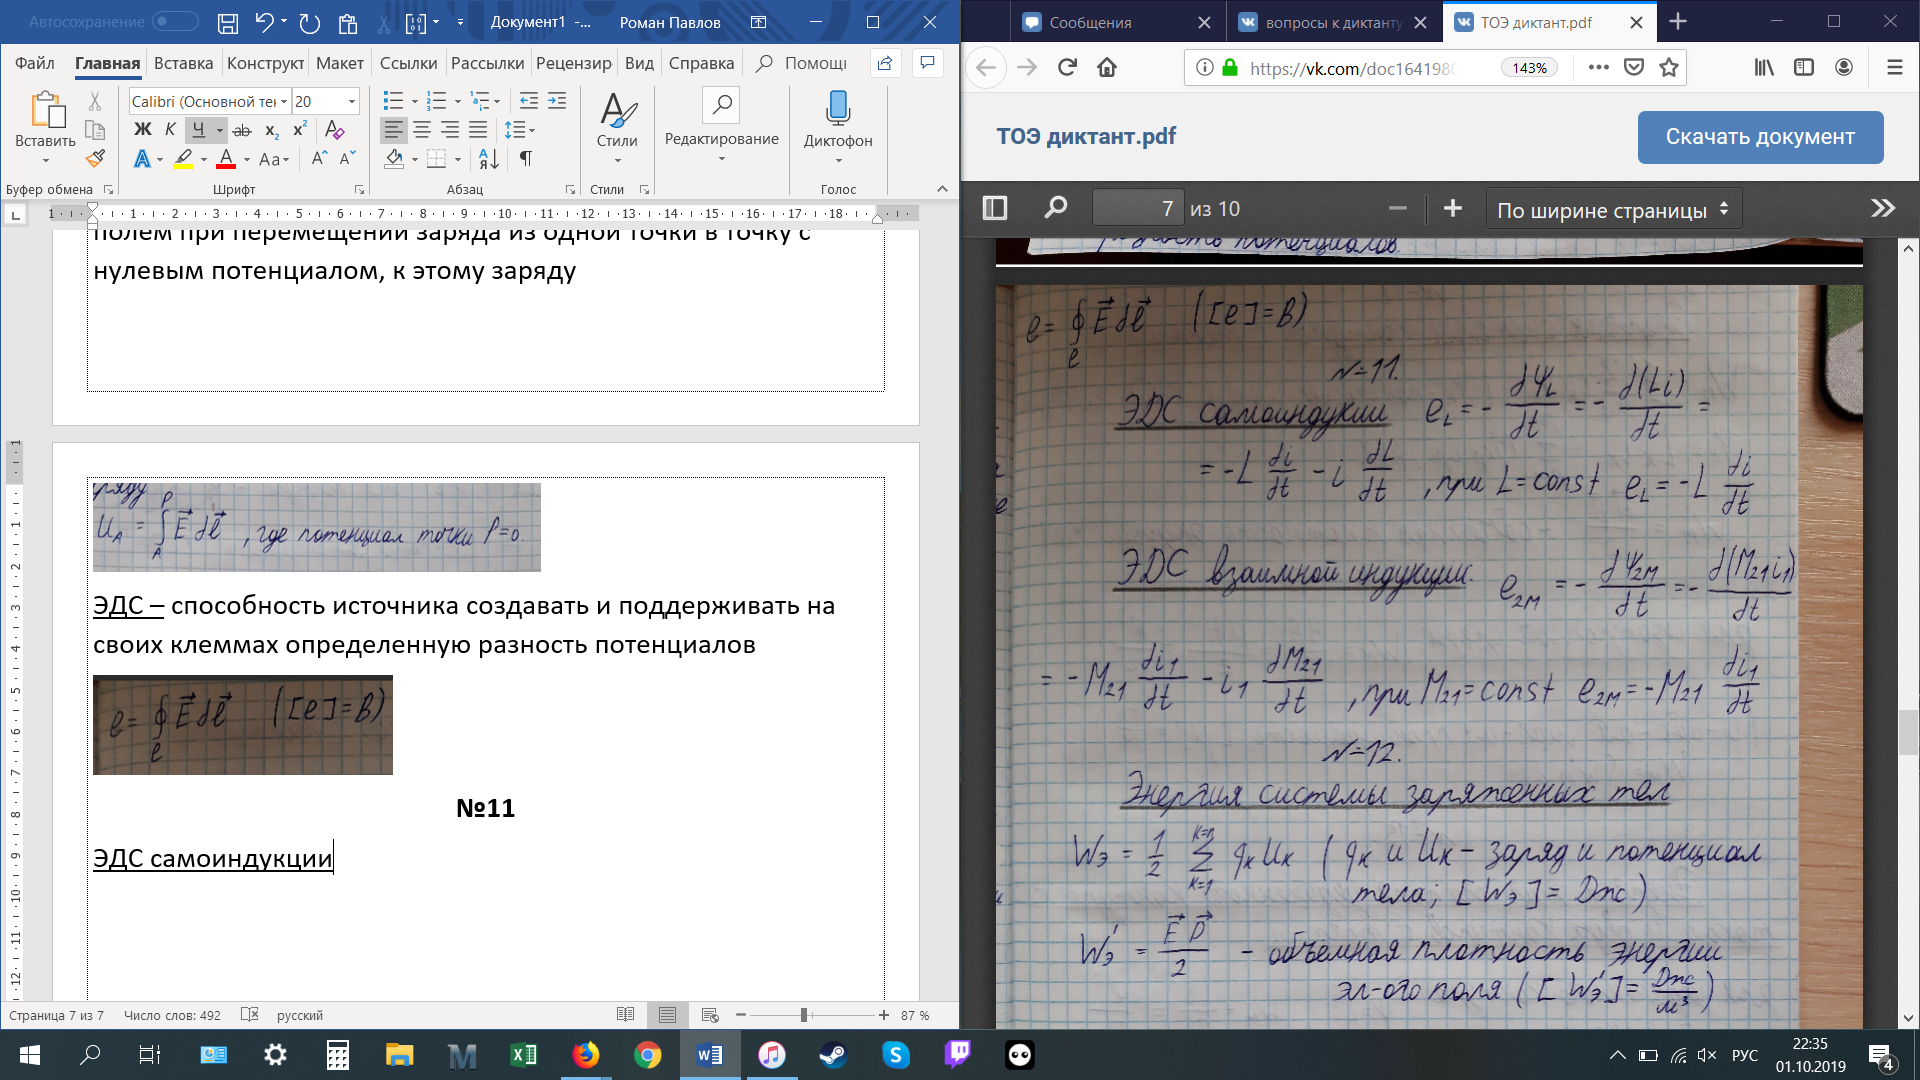The image size is (1920, 1080).
Task: Decrease paragraph indent
Action: pos(529,101)
